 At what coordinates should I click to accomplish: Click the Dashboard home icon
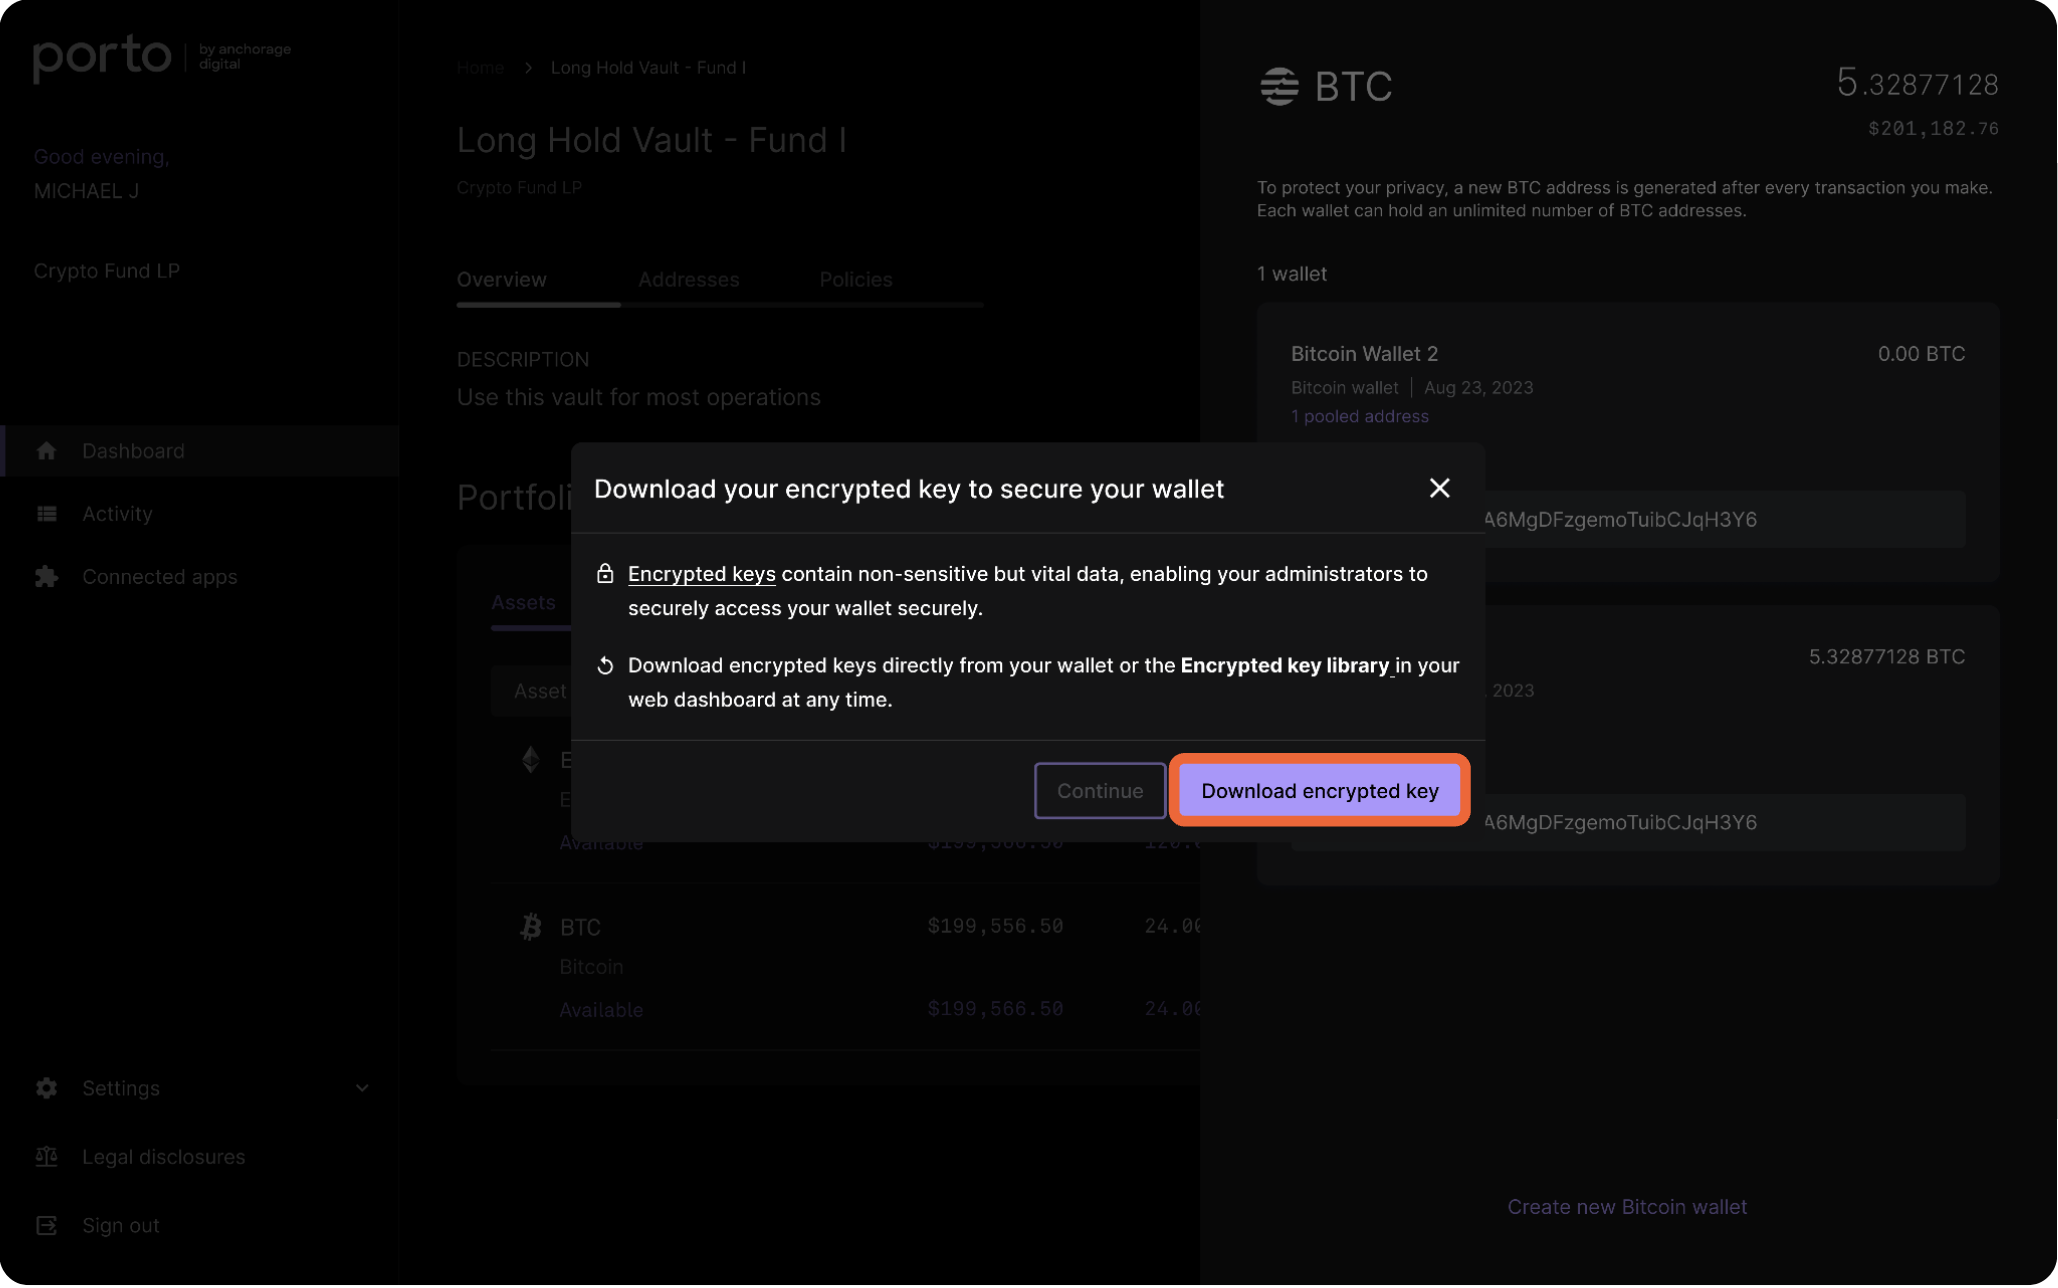46,451
